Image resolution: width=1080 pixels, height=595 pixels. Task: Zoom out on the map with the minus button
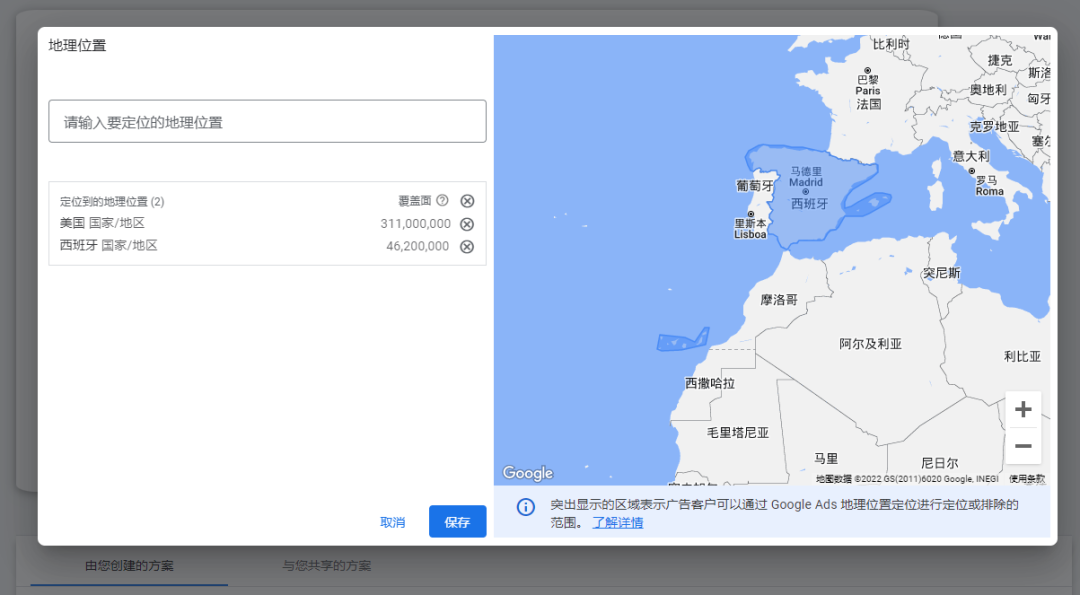pos(1023,446)
